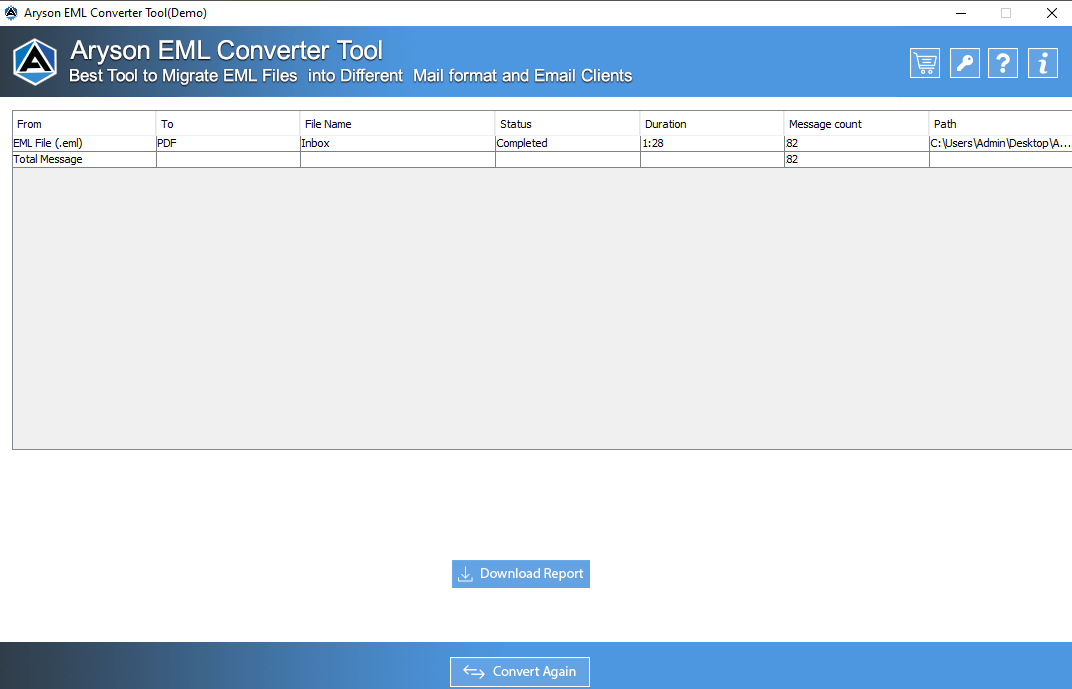Select the To column header
1072x689 pixels.
pos(228,124)
